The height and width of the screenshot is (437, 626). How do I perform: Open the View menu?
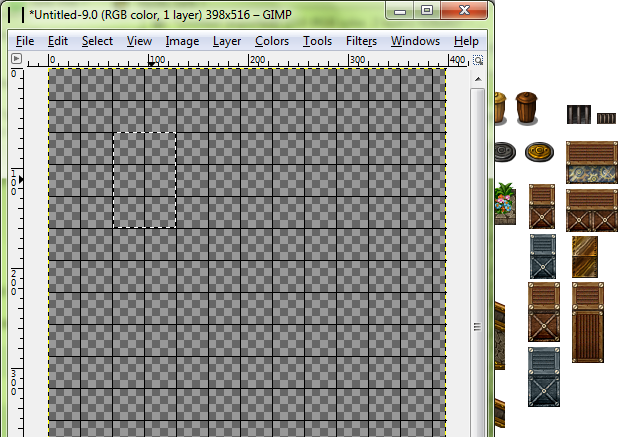click(x=139, y=41)
